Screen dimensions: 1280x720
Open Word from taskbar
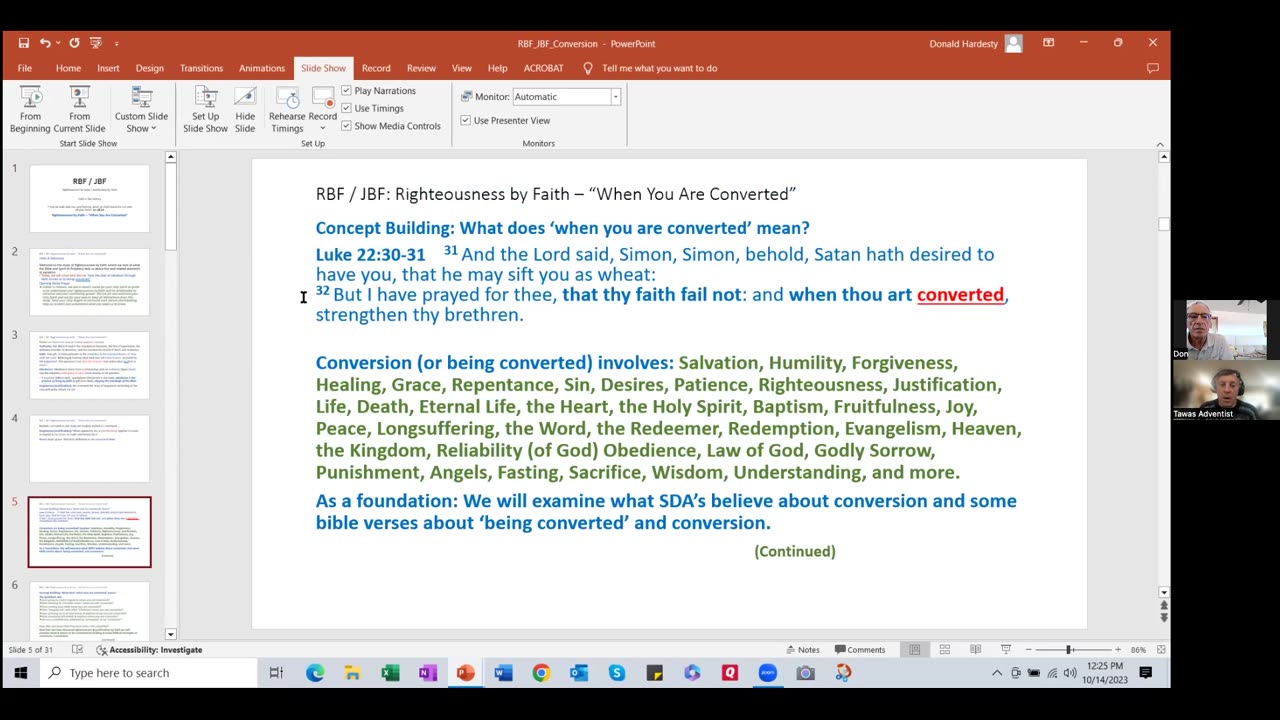click(503, 673)
